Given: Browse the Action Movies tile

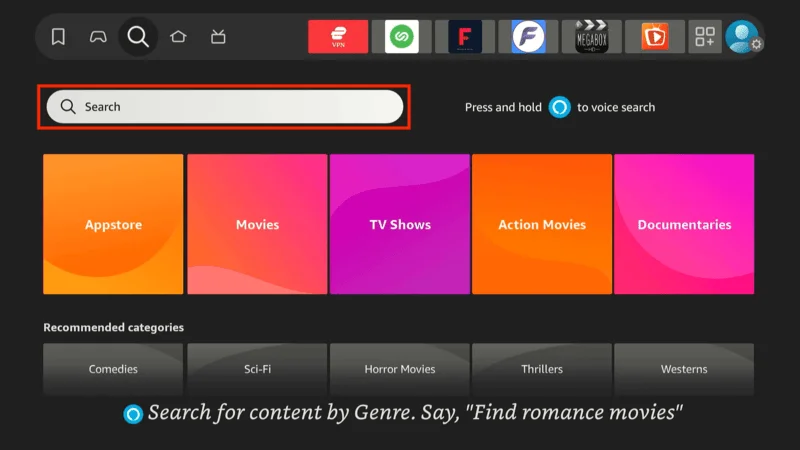Looking at the screenshot, I should click(x=542, y=225).
